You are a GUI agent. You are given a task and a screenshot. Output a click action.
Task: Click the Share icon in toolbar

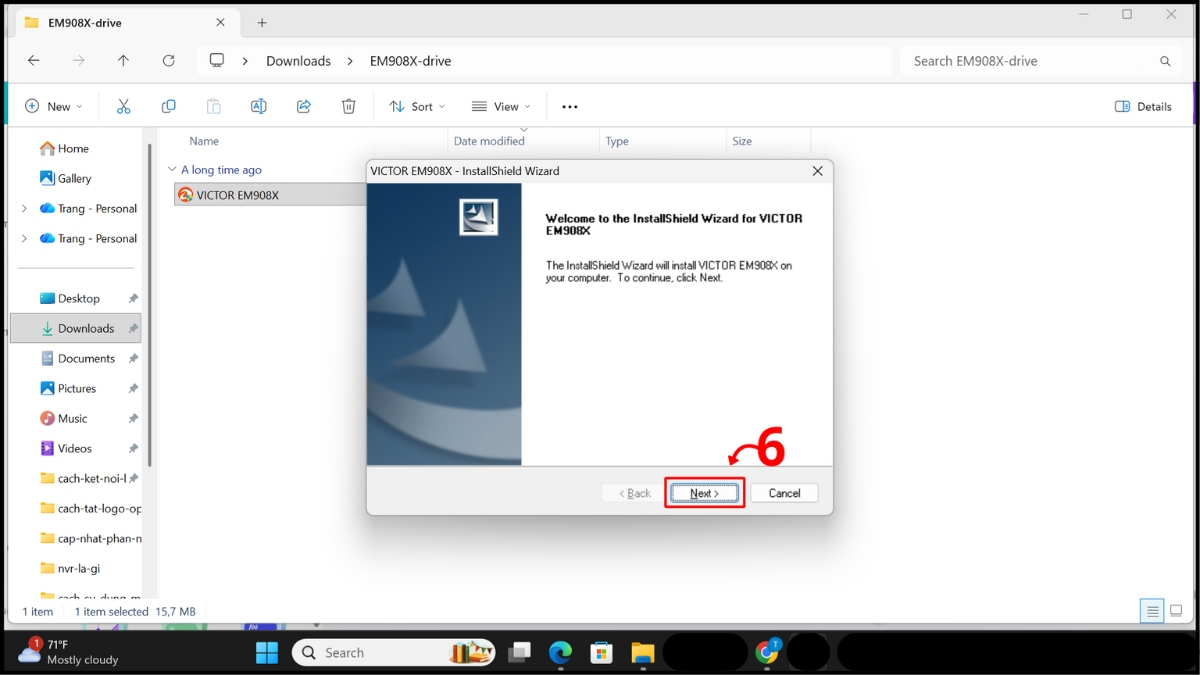click(304, 106)
